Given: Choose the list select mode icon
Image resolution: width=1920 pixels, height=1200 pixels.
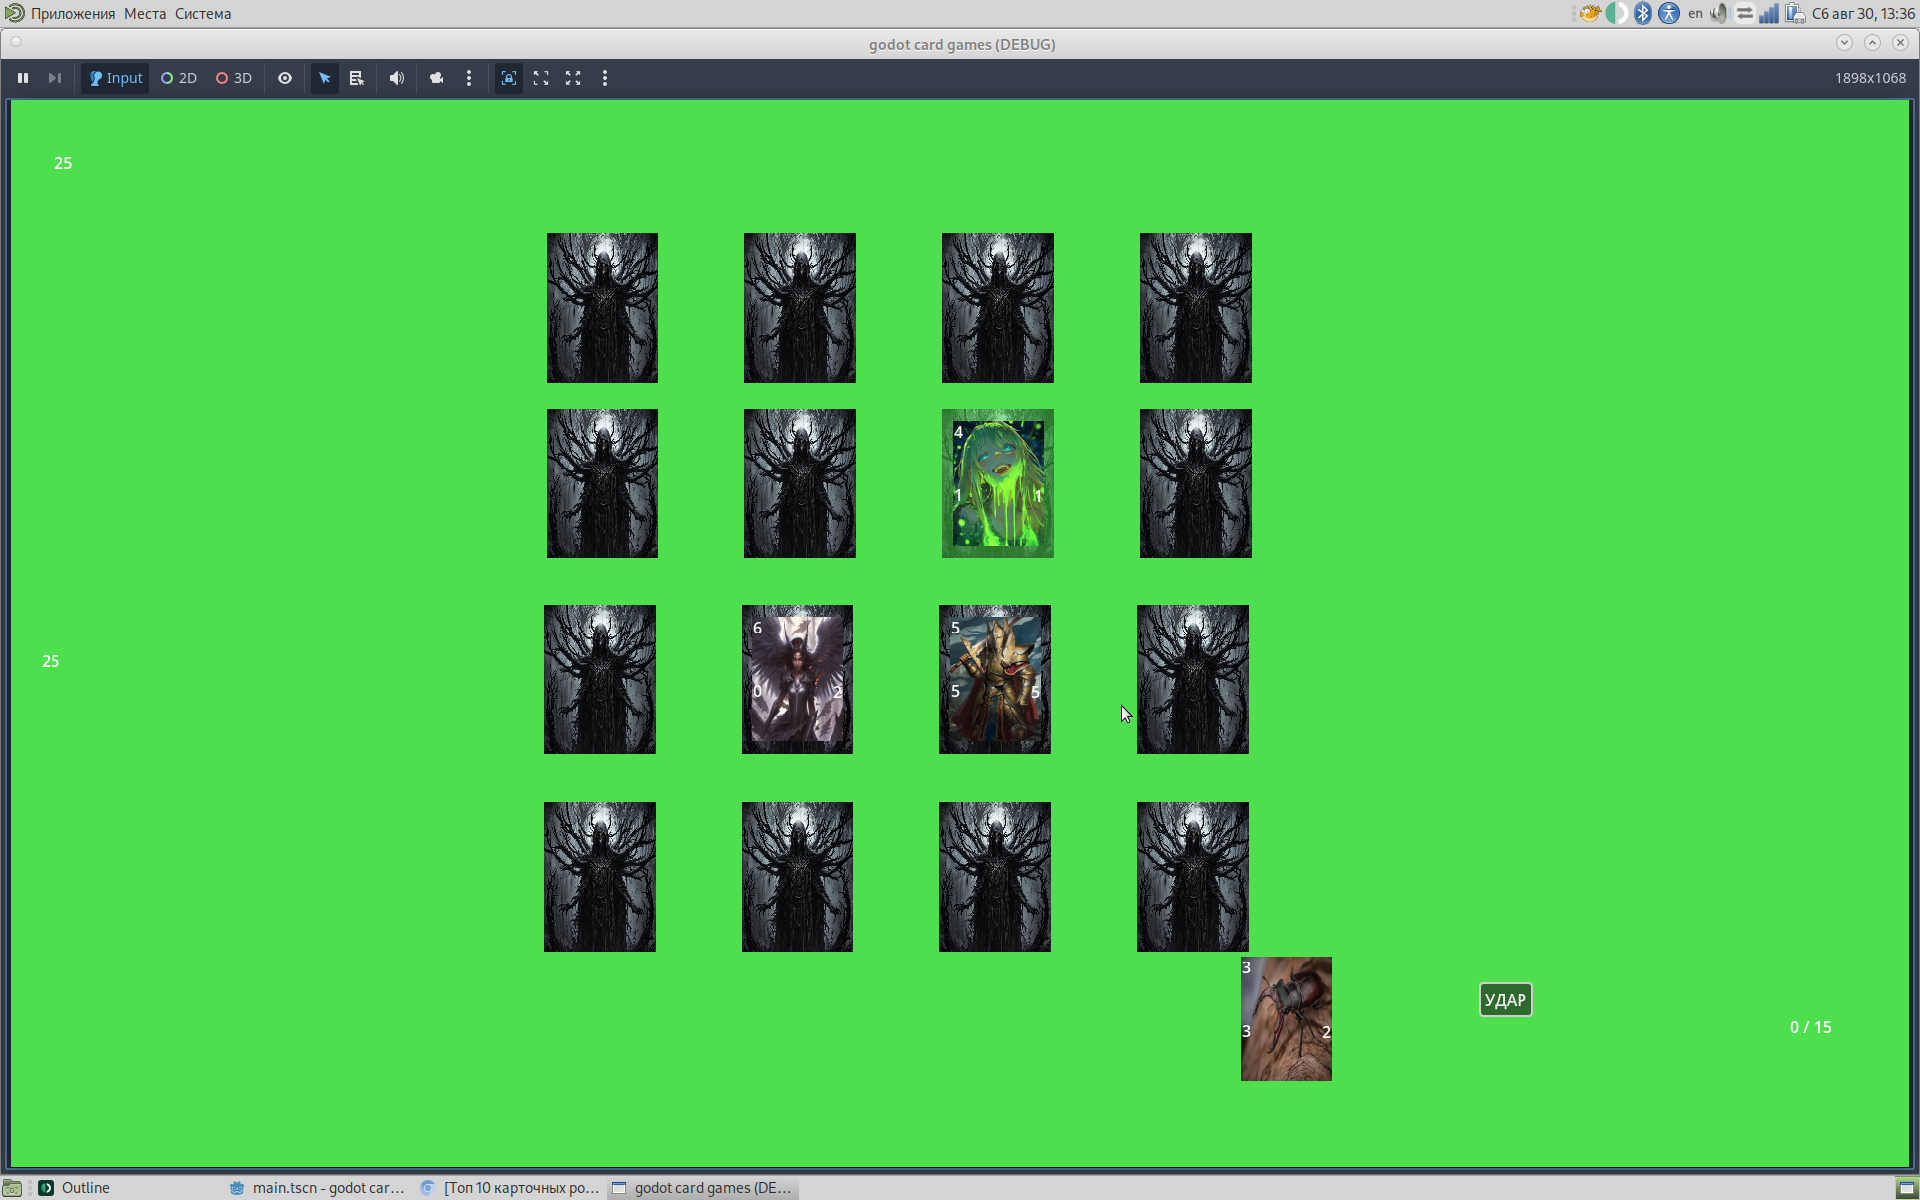Looking at the screenshot, I should click(356, 78).
